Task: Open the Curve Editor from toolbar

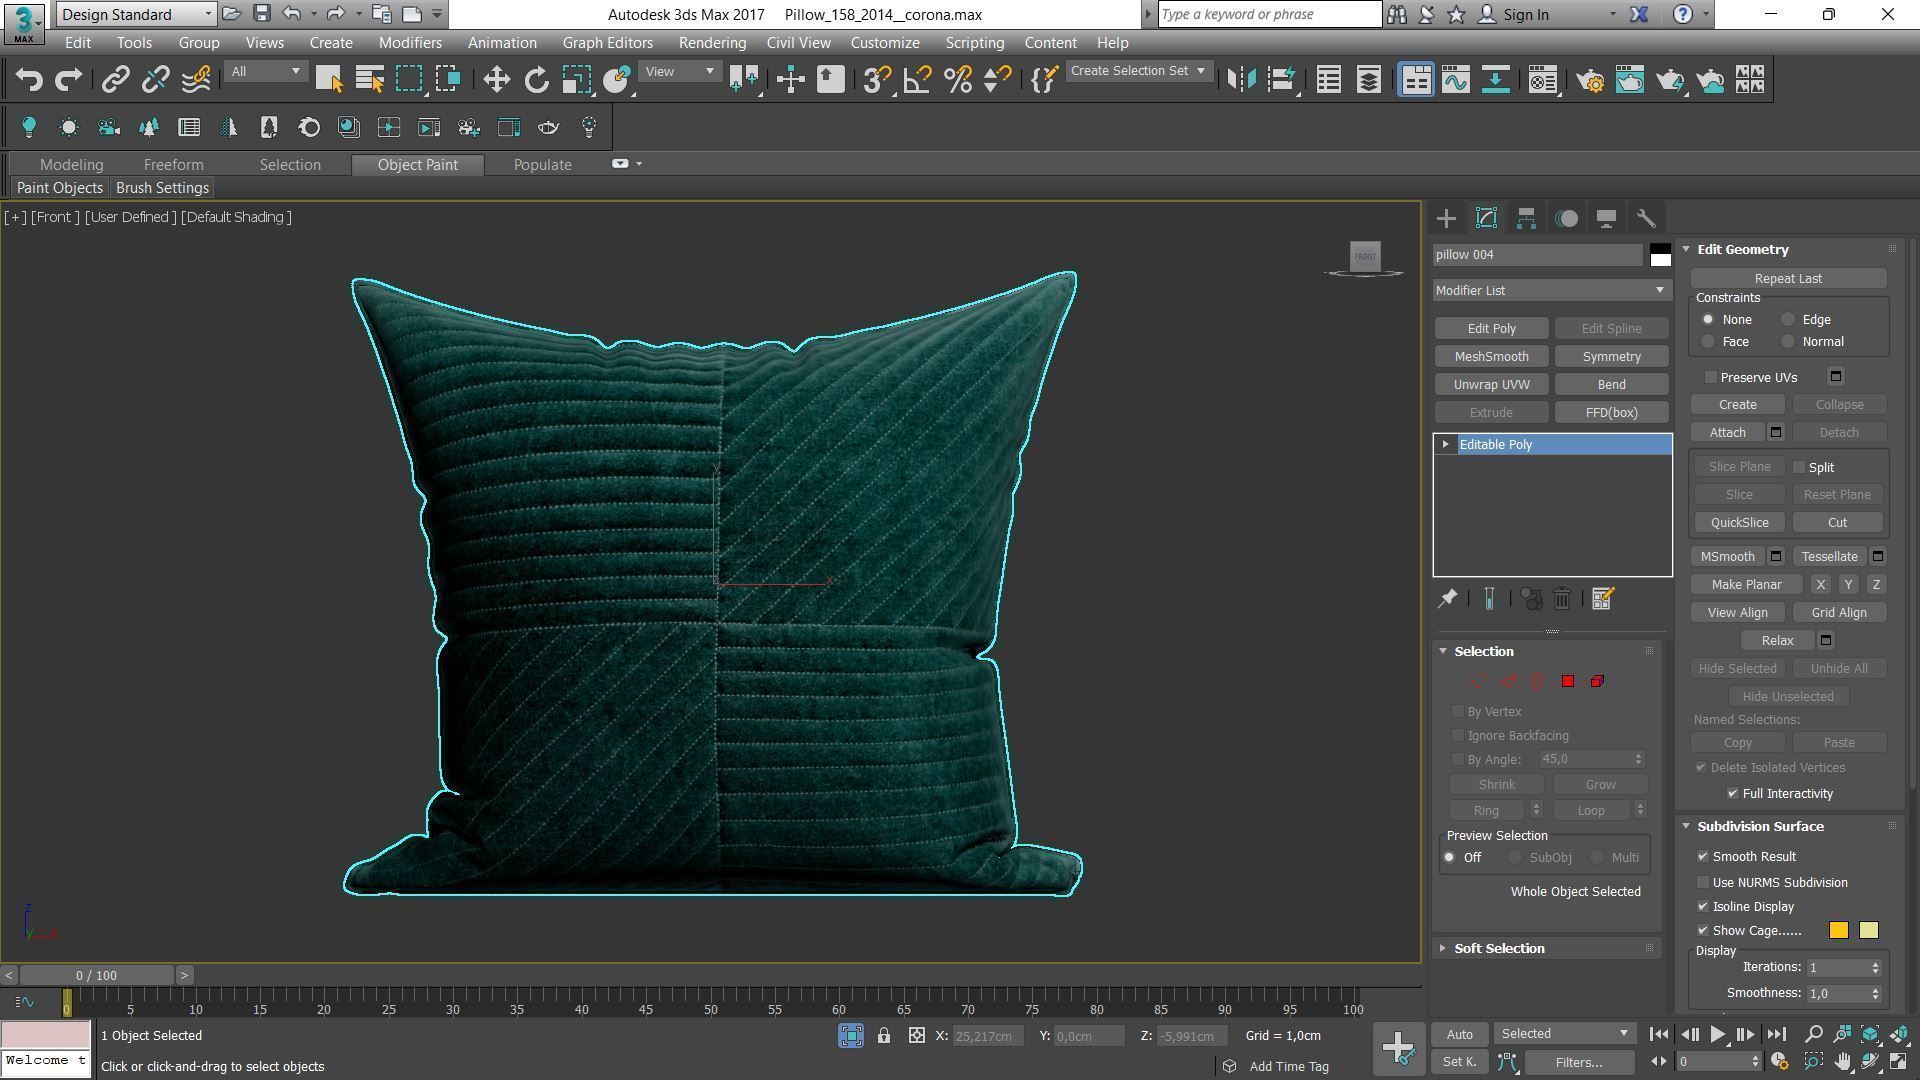Action: click(x=1455, y=80)
